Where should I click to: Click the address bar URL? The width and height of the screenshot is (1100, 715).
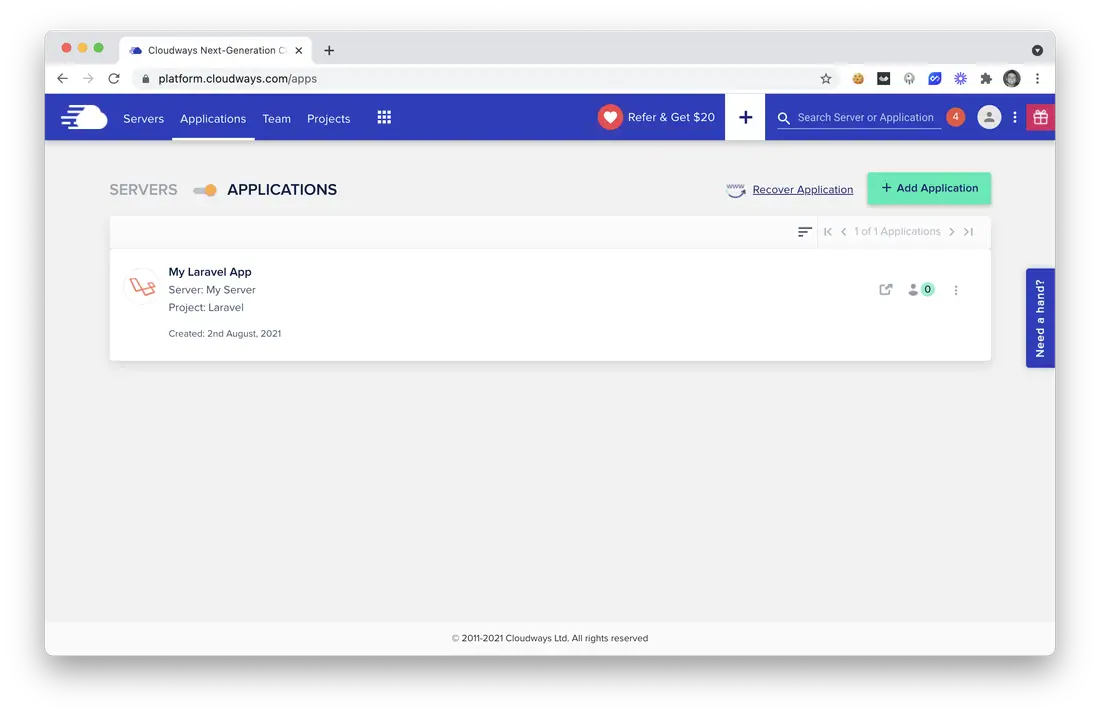(x=237, y=79)
